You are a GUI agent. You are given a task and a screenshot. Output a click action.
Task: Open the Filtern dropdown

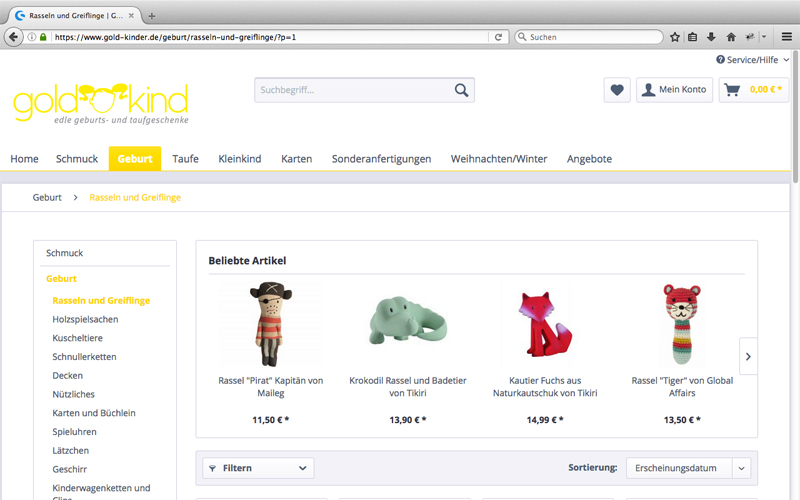(258, 468)
